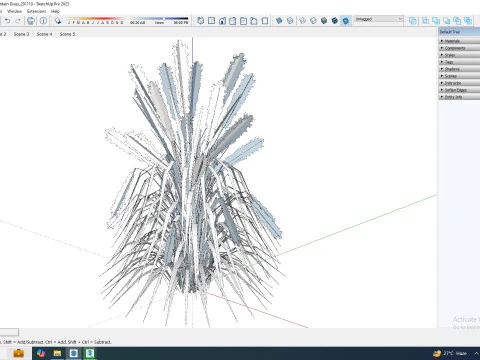Switch to Back standard view
Image resolution: width=480 pixels, height=360 pixels.
pyautogui.click(x=243, y=21)
